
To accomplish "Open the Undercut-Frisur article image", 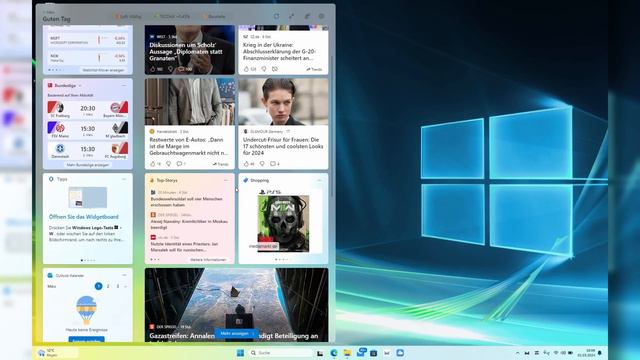I will coord(283,102).
